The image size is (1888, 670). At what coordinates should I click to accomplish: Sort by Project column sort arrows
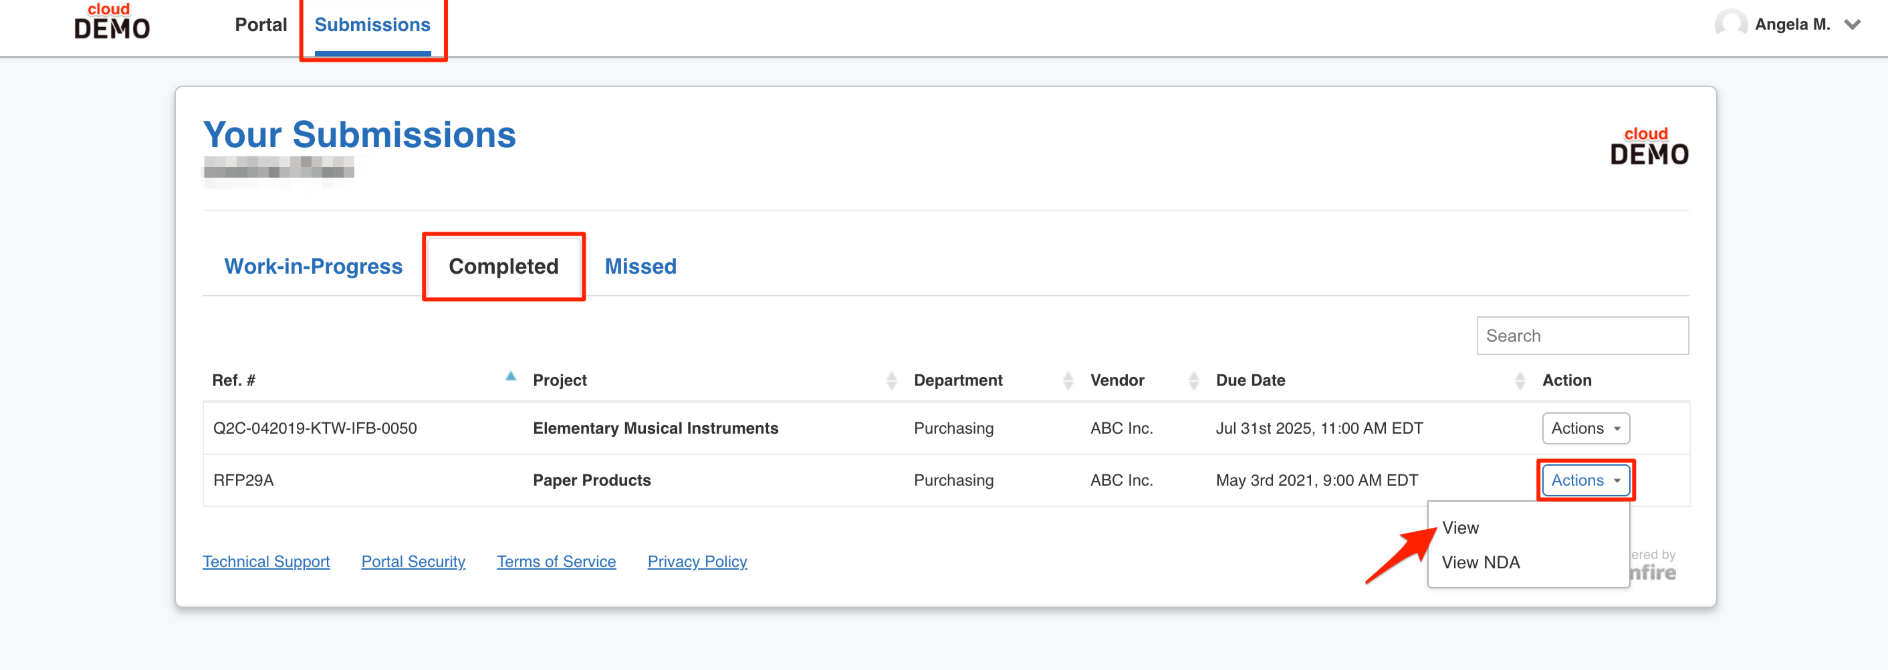[x=892, y=381]
